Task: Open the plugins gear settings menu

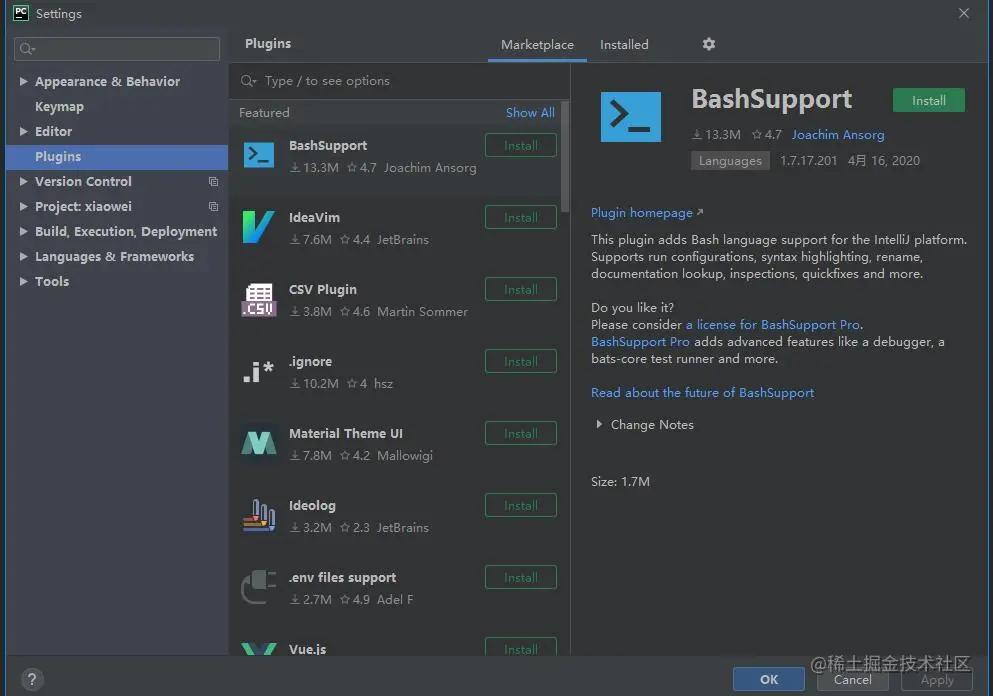Action: [x=709, y=44]
